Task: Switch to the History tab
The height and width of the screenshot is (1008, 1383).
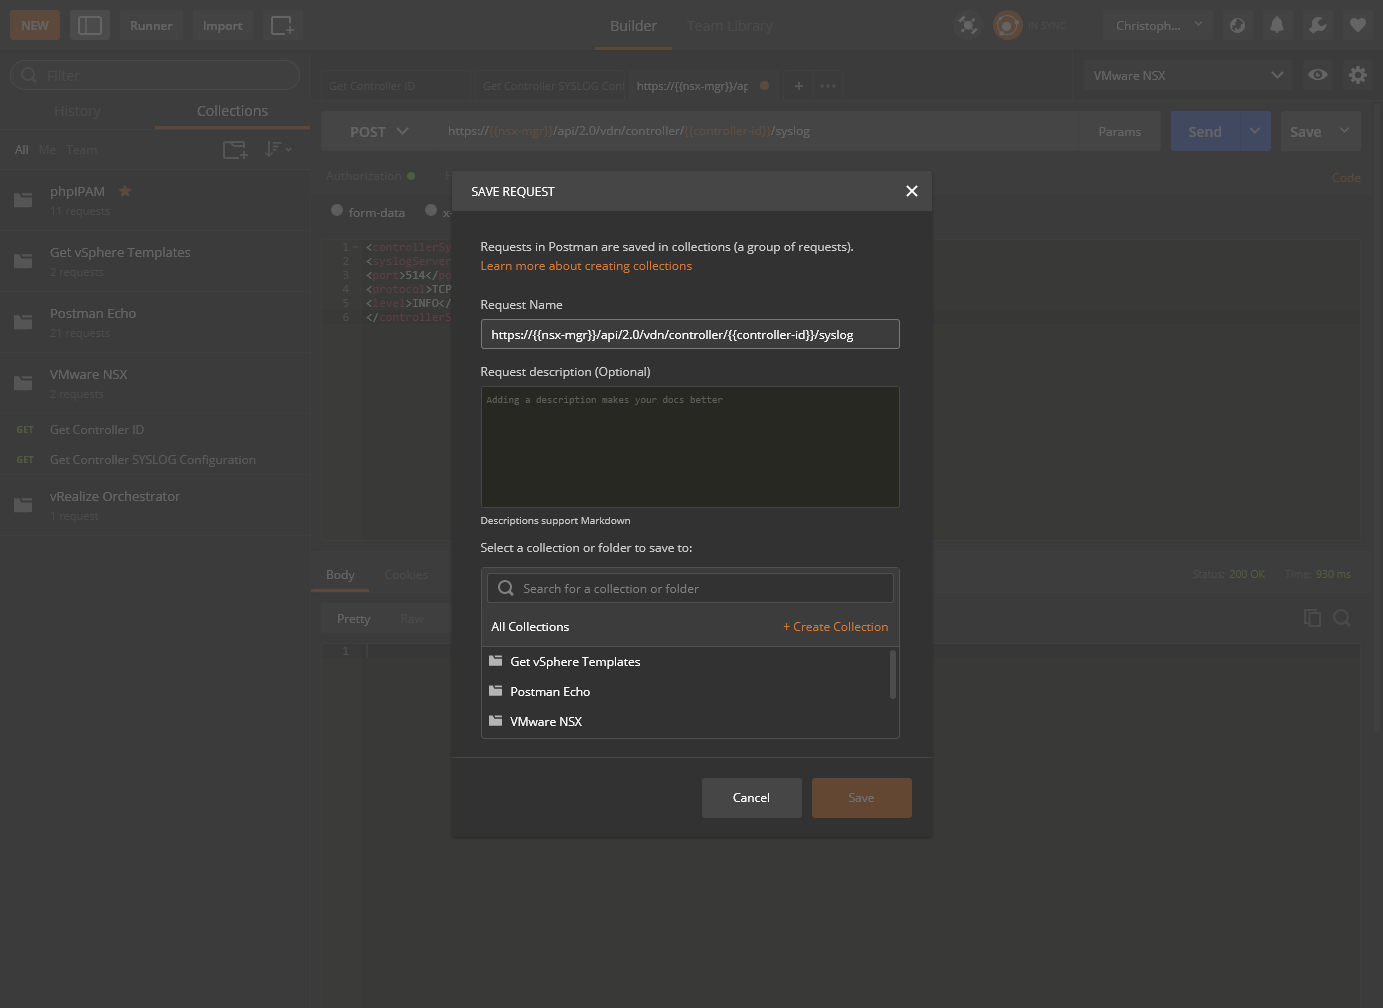Action: click(77, 111)
